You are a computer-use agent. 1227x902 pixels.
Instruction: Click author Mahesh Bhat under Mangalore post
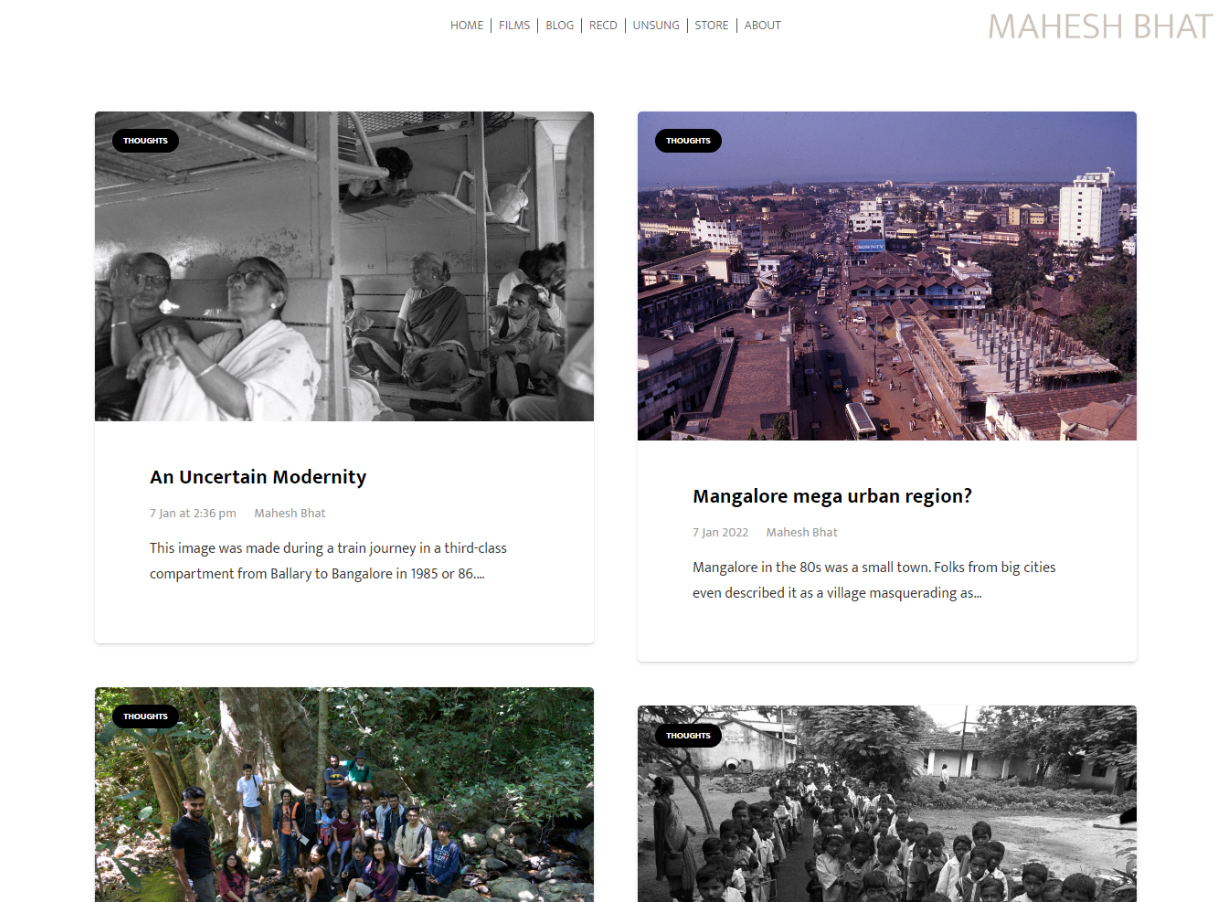pos(802,532)
